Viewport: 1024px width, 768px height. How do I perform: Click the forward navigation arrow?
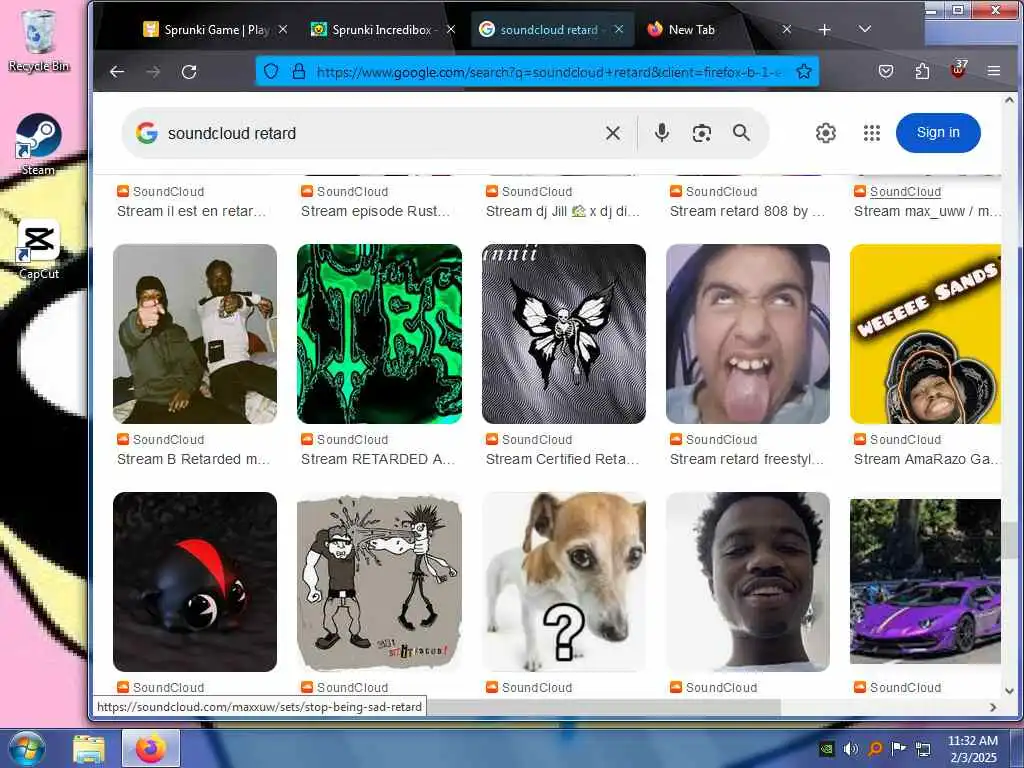click(x=153, y=72)
